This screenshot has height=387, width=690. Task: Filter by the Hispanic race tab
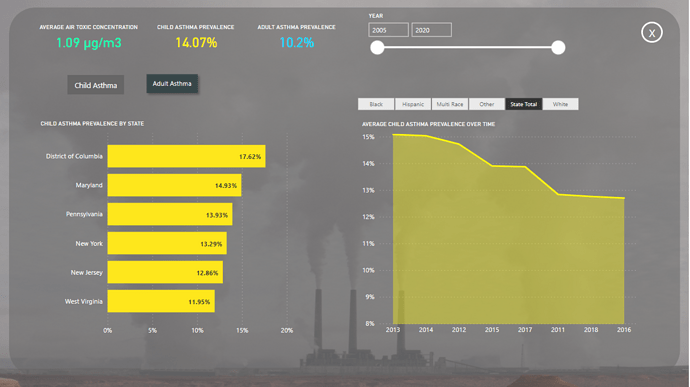coord(413,104)
